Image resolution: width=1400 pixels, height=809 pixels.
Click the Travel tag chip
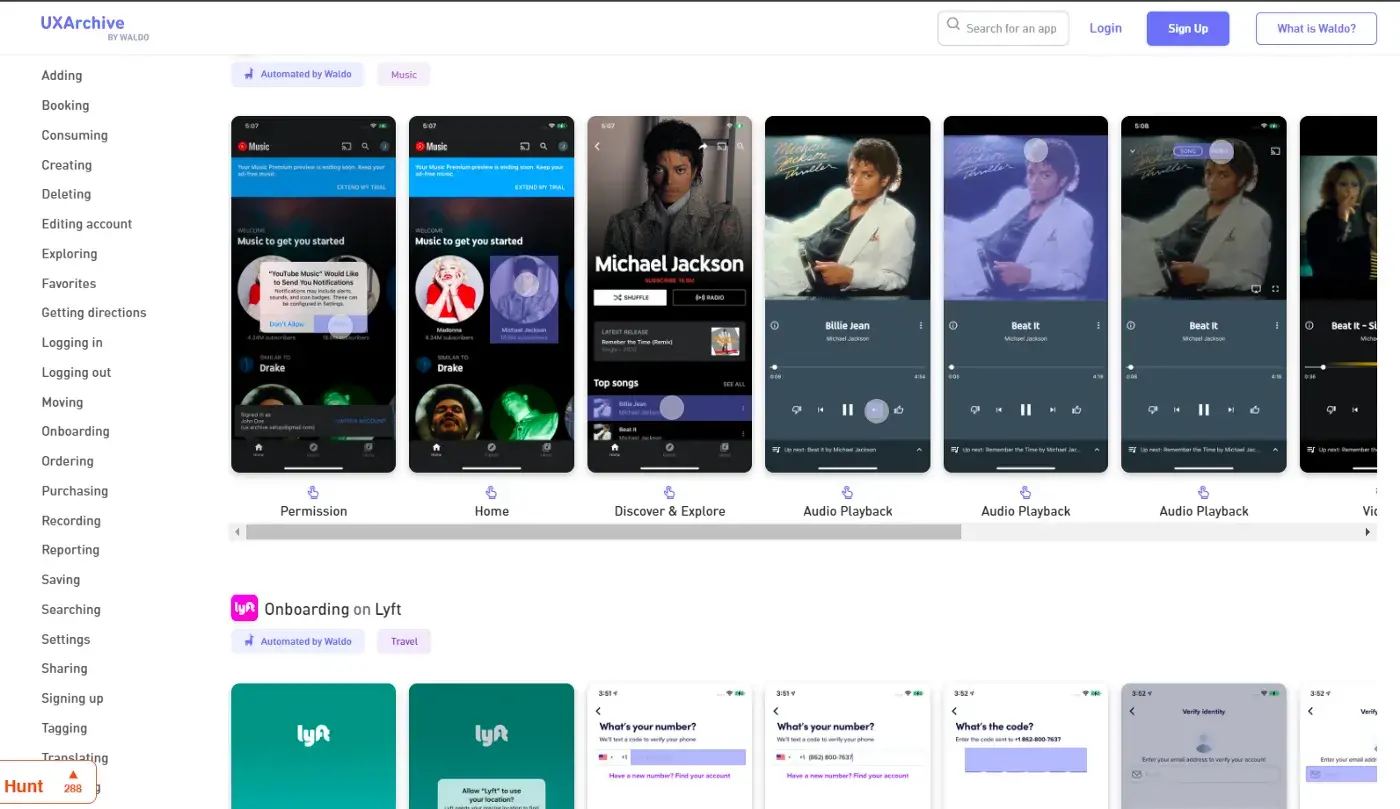point(404,641)
